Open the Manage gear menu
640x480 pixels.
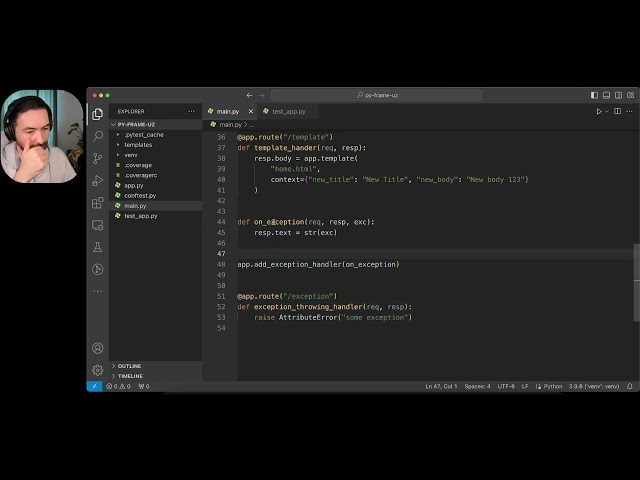click(98, 370)
